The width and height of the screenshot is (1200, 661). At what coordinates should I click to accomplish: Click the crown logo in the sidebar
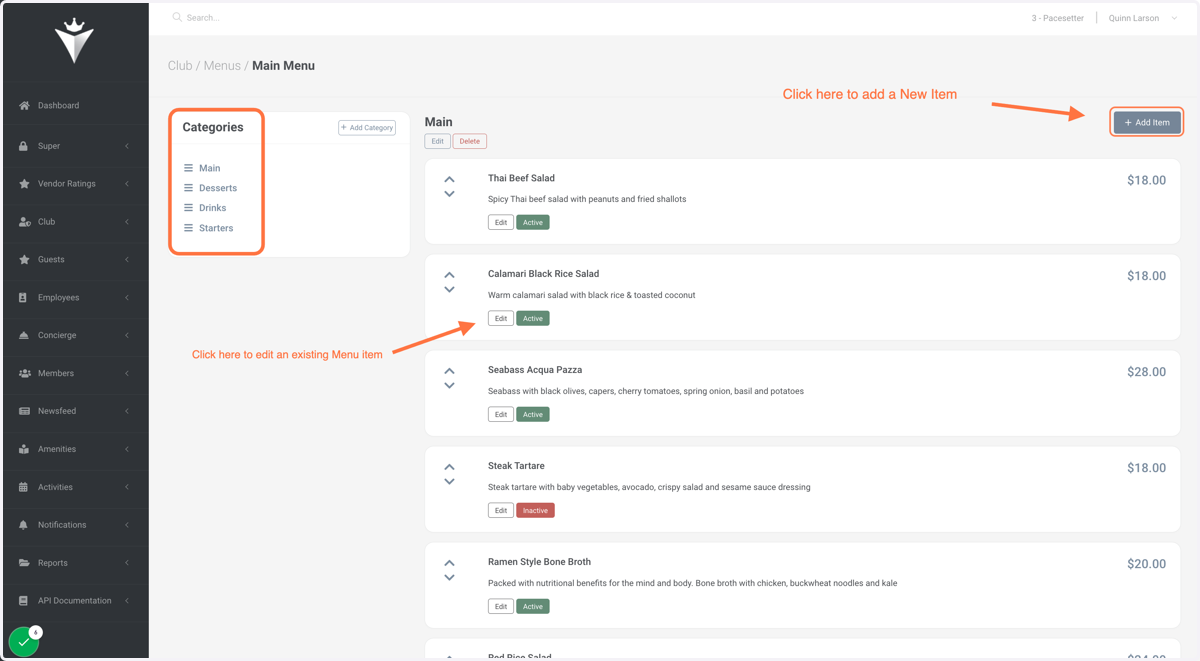[74, 41]
